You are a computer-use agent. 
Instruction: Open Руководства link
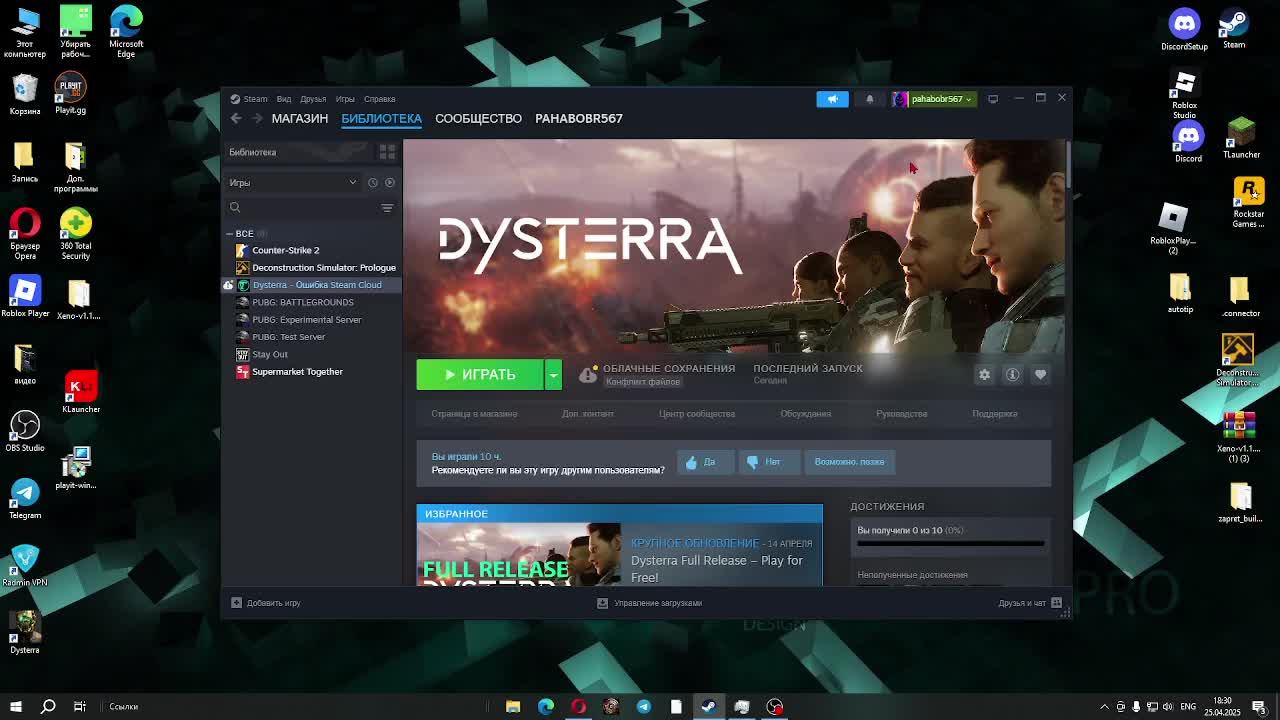point(902,414)
